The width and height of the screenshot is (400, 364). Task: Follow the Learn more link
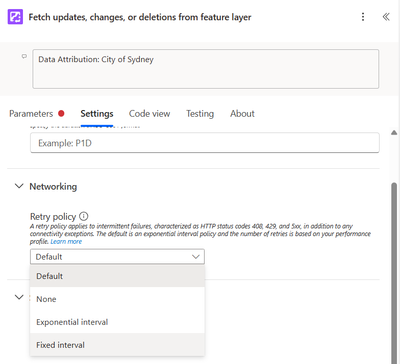point(66,242)
